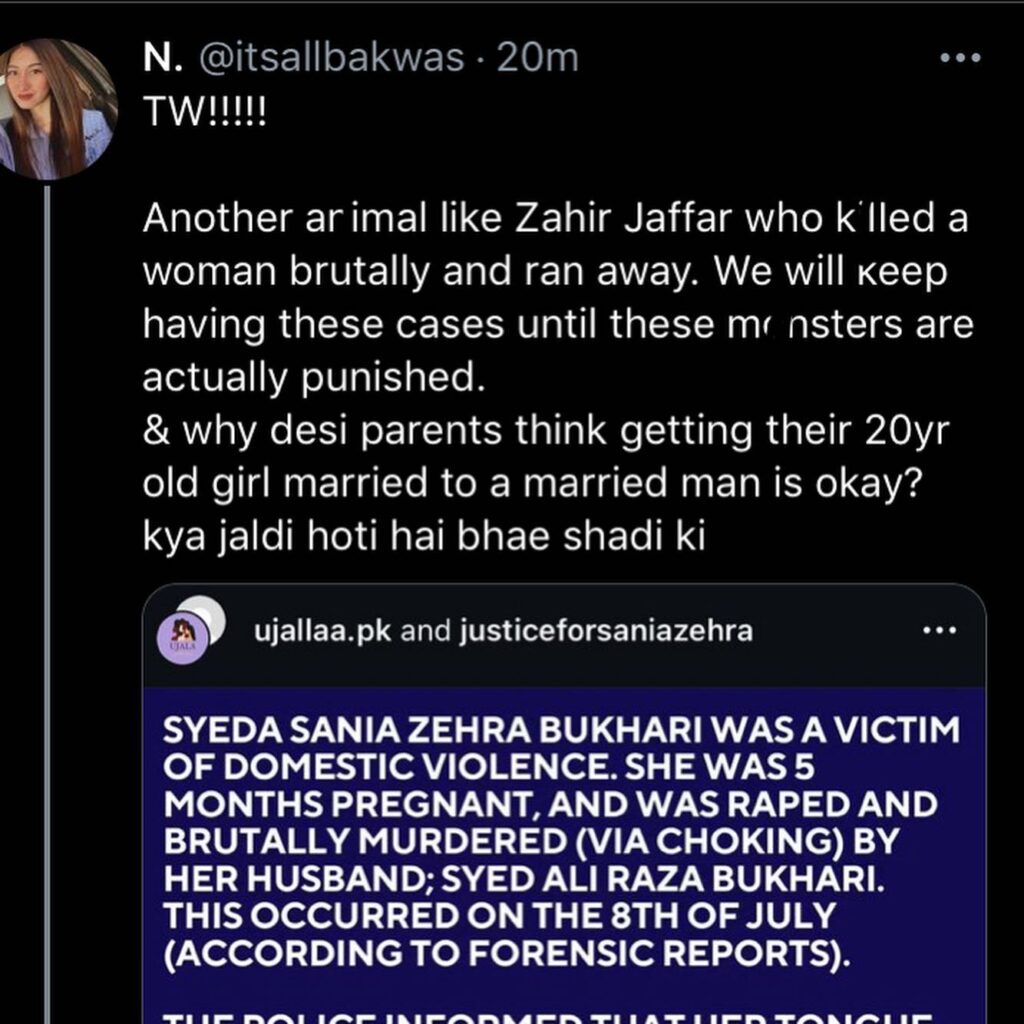Tap the 'kya jaldi hoti hai' line
This screenshot has height=1024, width=1024.
pos(424,537)
